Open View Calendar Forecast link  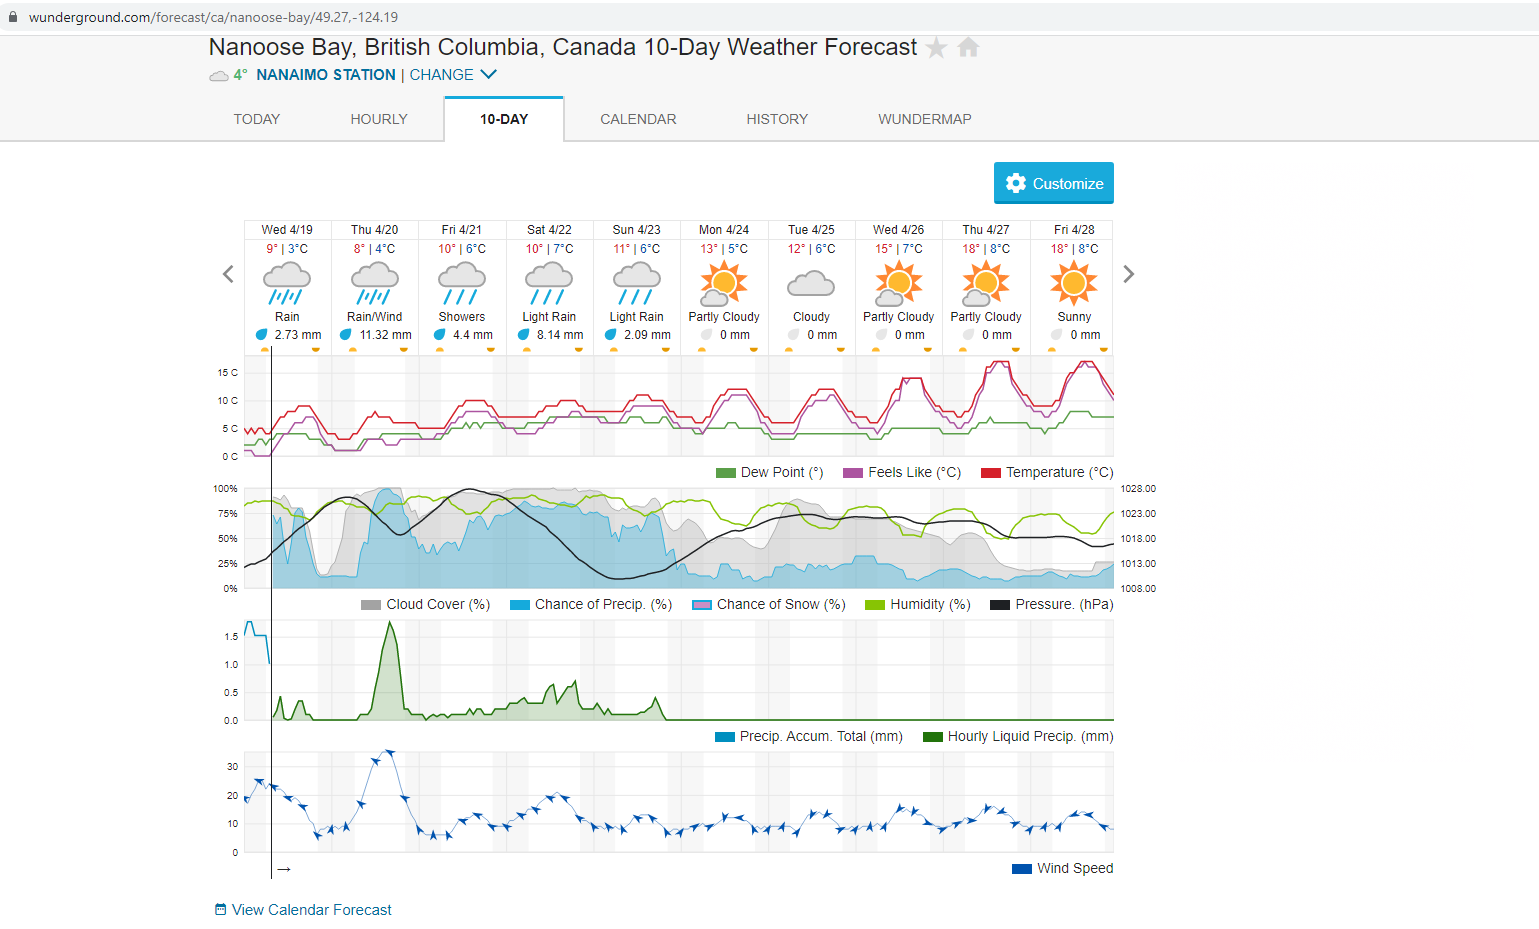[311, 910]
